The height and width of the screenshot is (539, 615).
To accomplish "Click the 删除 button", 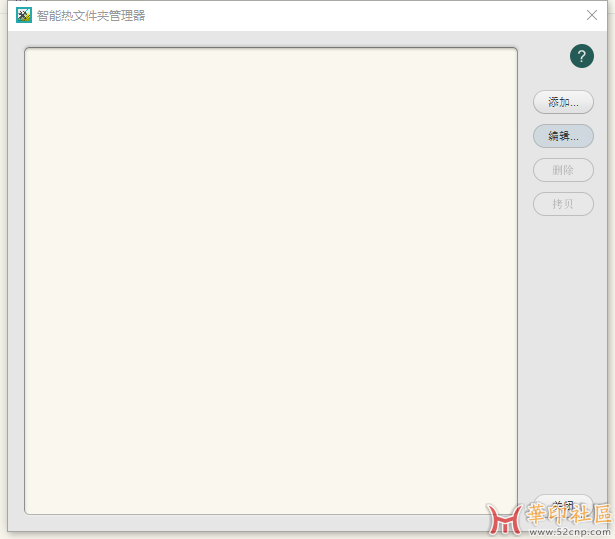I will point(563,170).
